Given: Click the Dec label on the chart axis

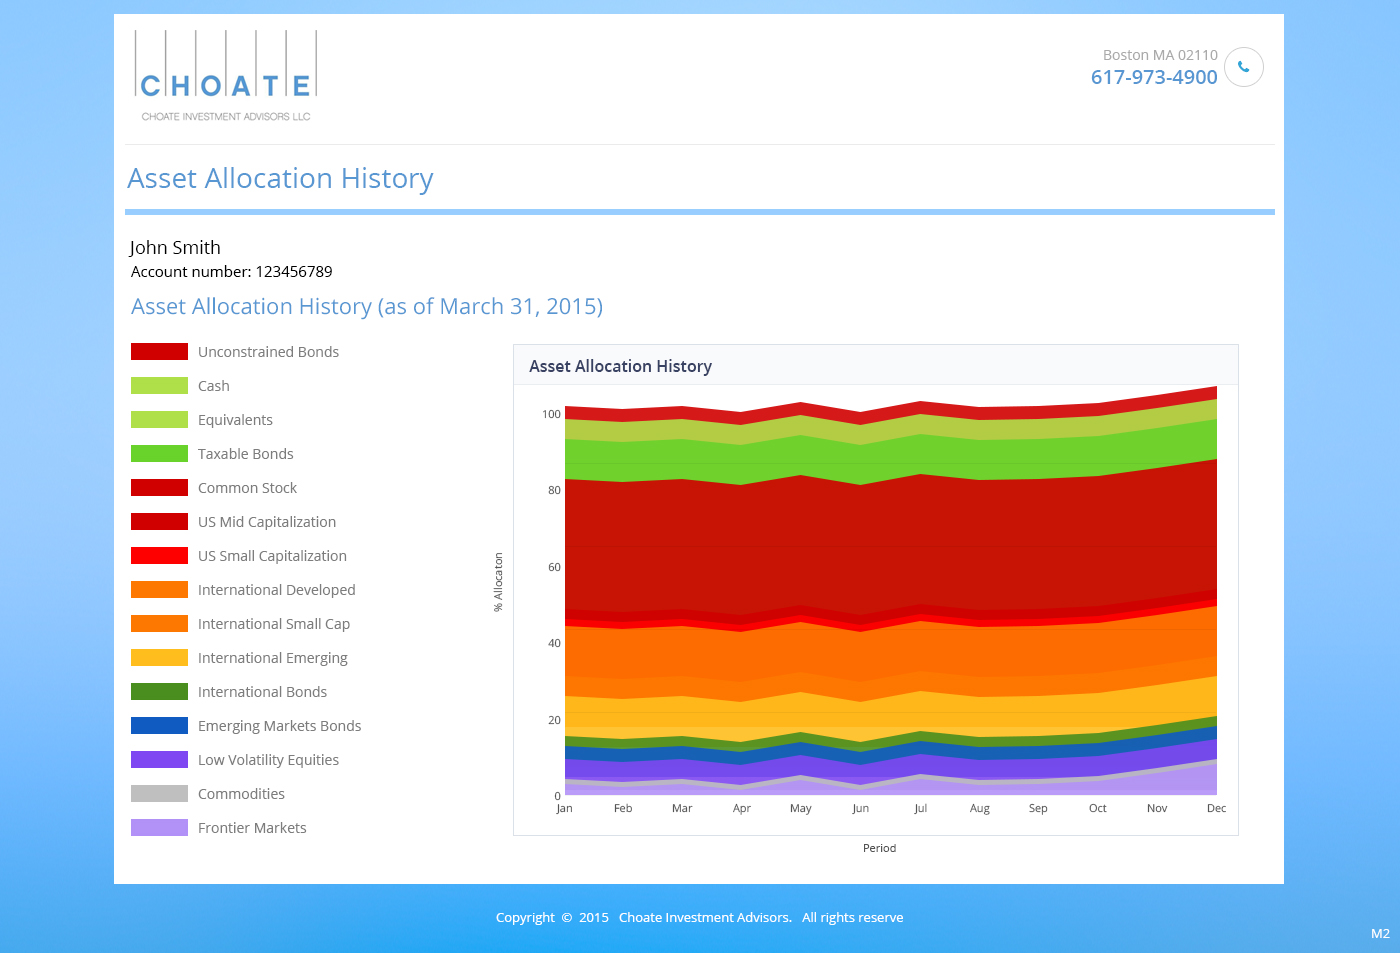Looking at the screenshot, I should point(1216,808).
